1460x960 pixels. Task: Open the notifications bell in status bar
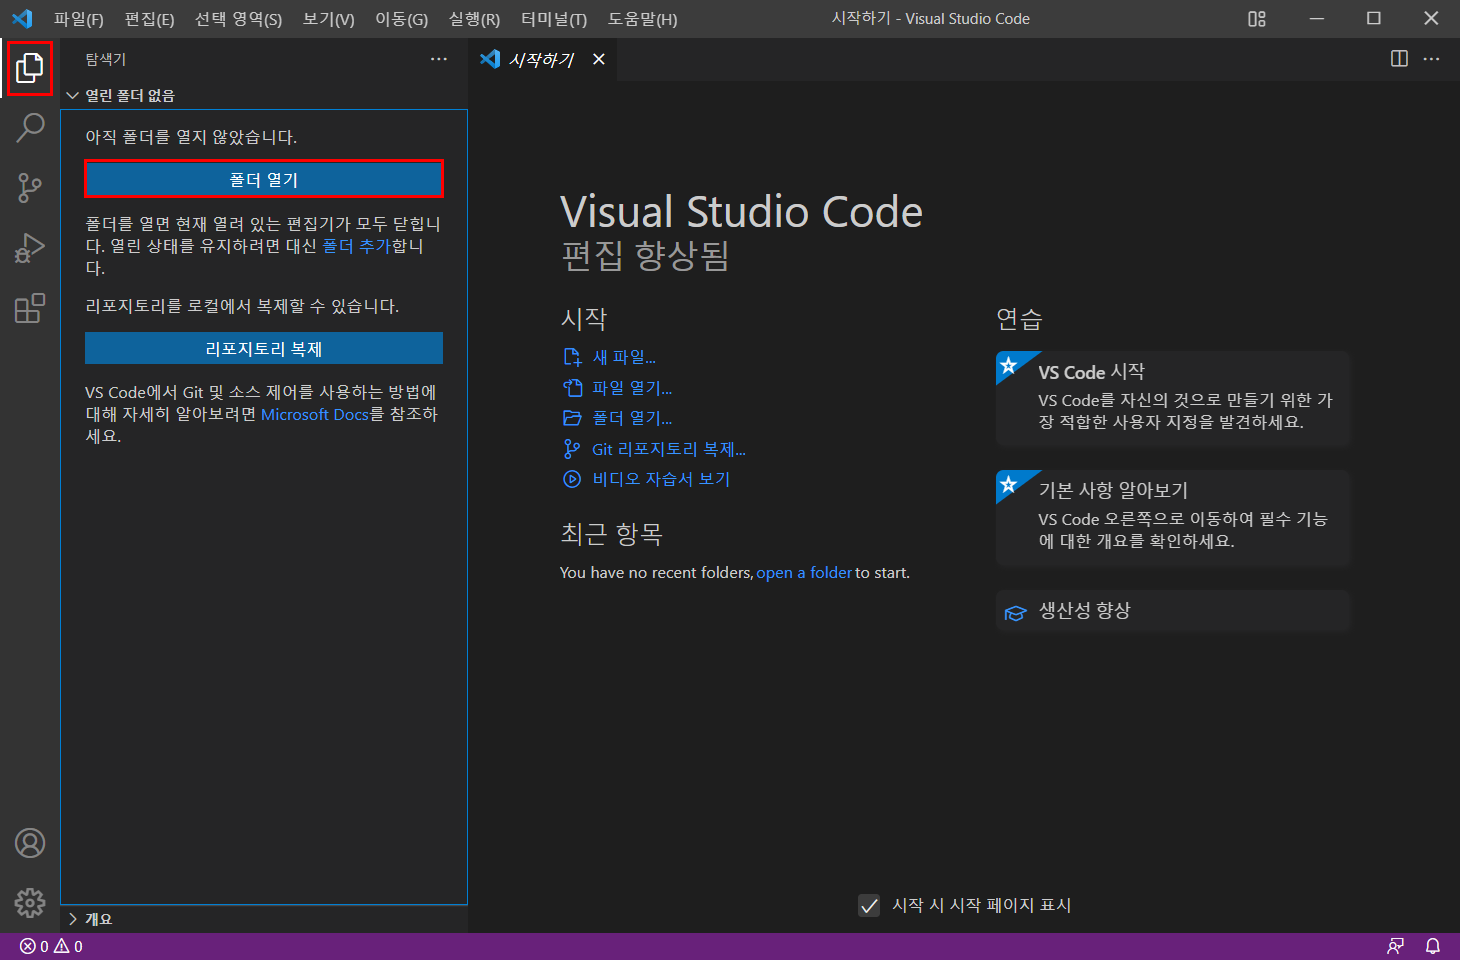pos(1433,946)
